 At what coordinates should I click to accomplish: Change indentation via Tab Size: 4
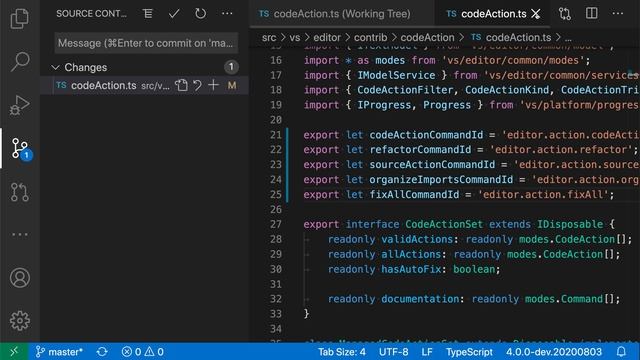pos(342,351)
